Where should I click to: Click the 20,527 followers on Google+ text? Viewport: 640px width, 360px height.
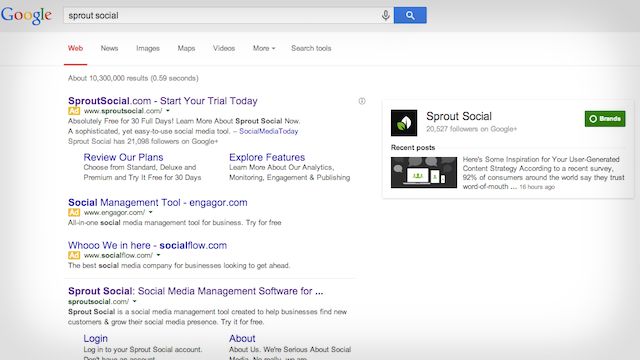[471, 129]
